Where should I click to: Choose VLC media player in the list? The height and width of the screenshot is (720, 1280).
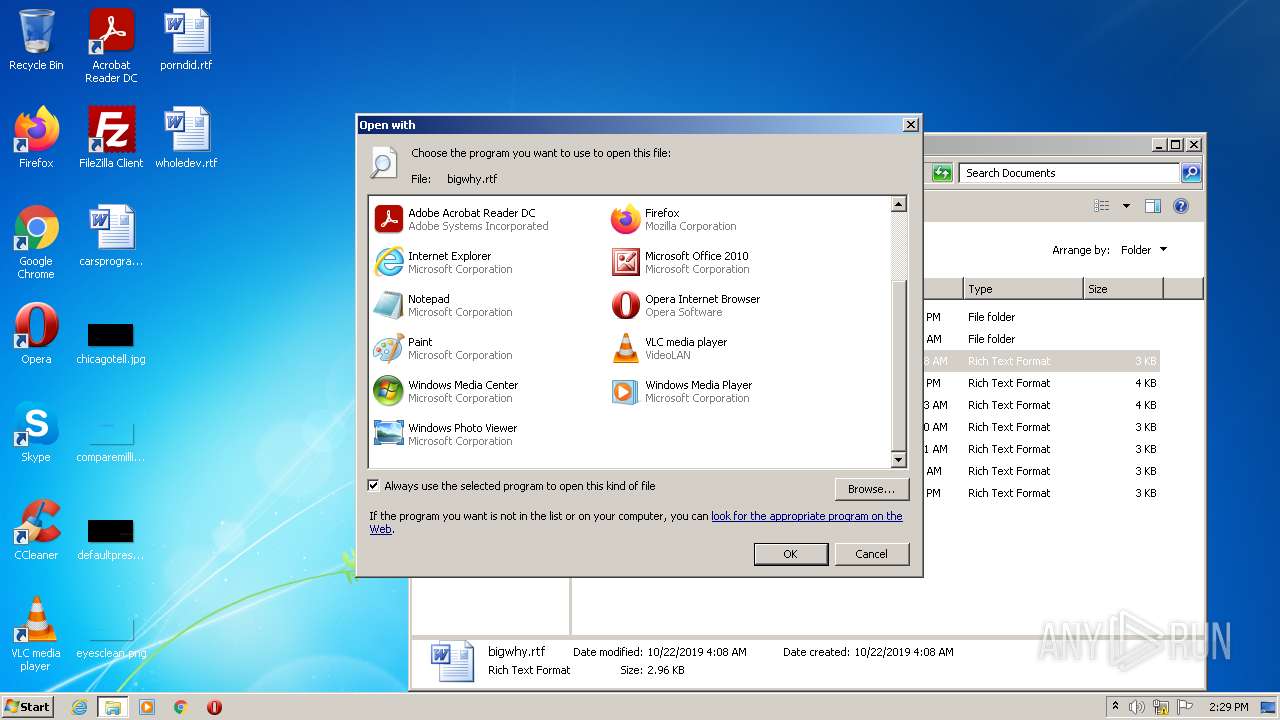pos(669,348)
